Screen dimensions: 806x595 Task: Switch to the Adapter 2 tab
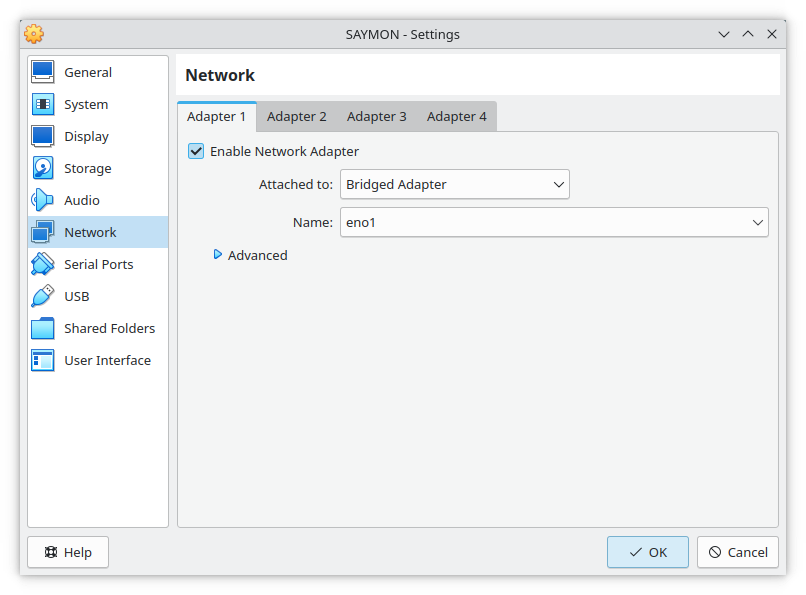pyautogui.click(x=297, y=117)
